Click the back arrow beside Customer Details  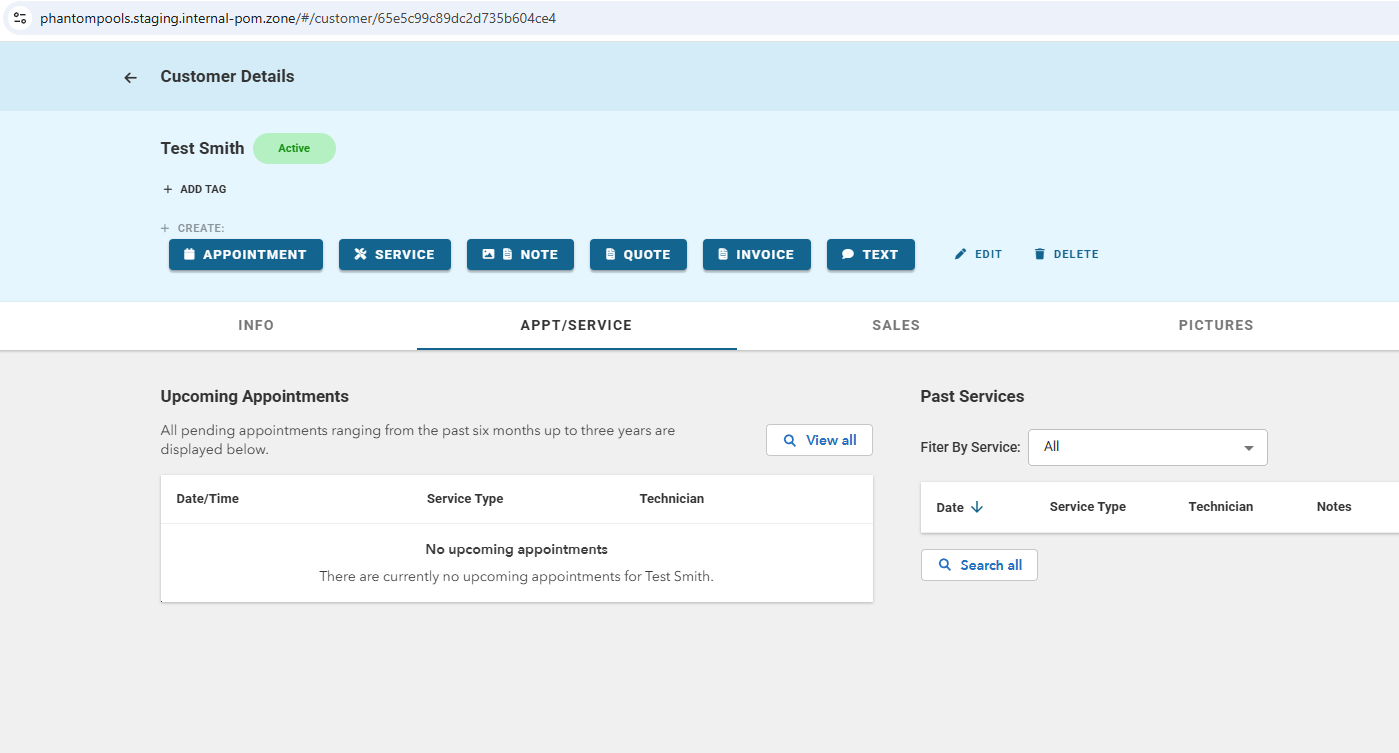(130, 77)
